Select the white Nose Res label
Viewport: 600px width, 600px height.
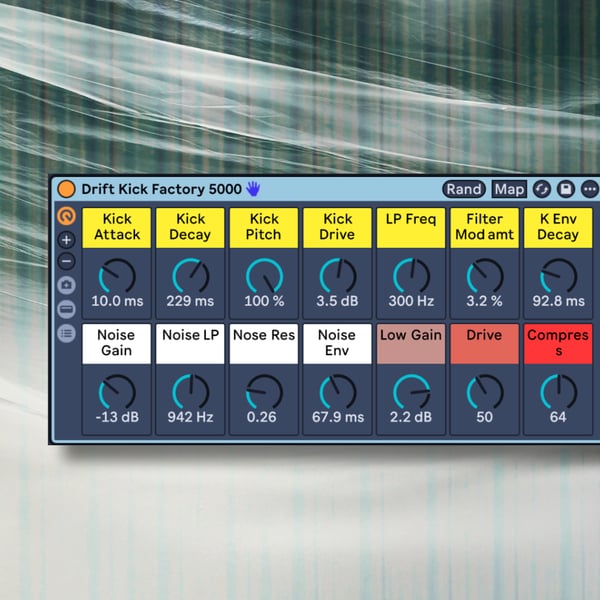point(264,344)
